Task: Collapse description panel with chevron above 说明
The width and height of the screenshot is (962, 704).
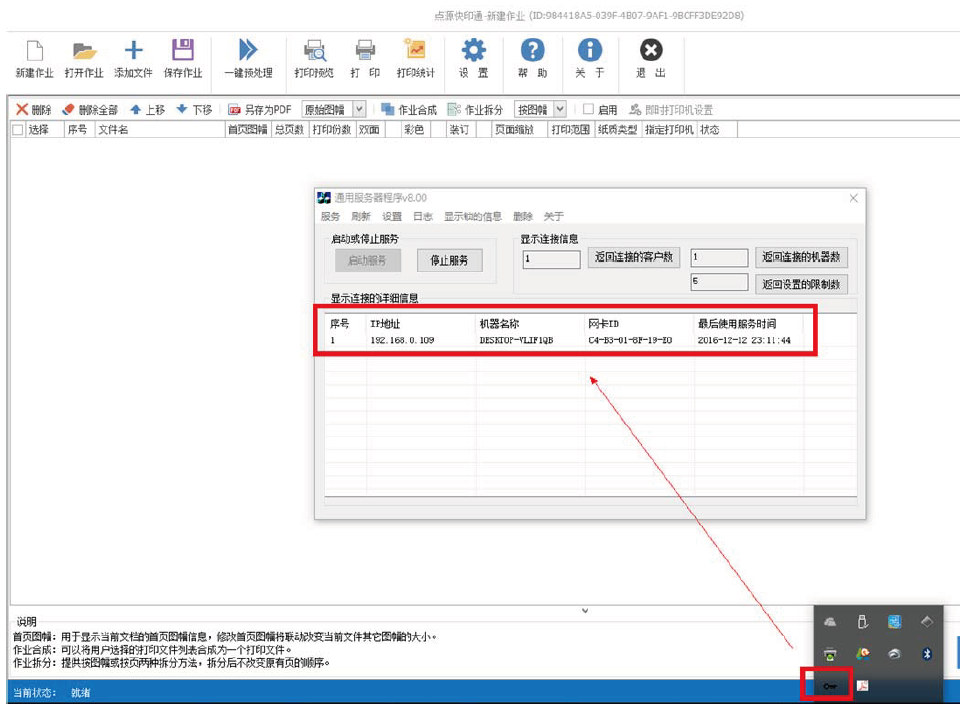Action: tap(585, 610)
